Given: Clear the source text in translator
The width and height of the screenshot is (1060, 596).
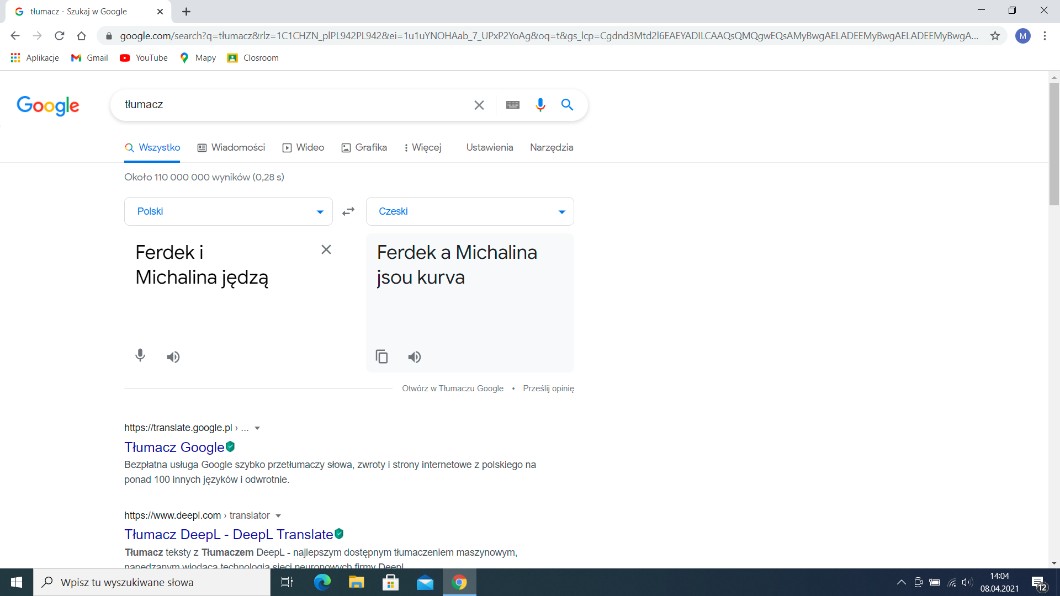Looking at the screenshot, I should pos(326,250).
